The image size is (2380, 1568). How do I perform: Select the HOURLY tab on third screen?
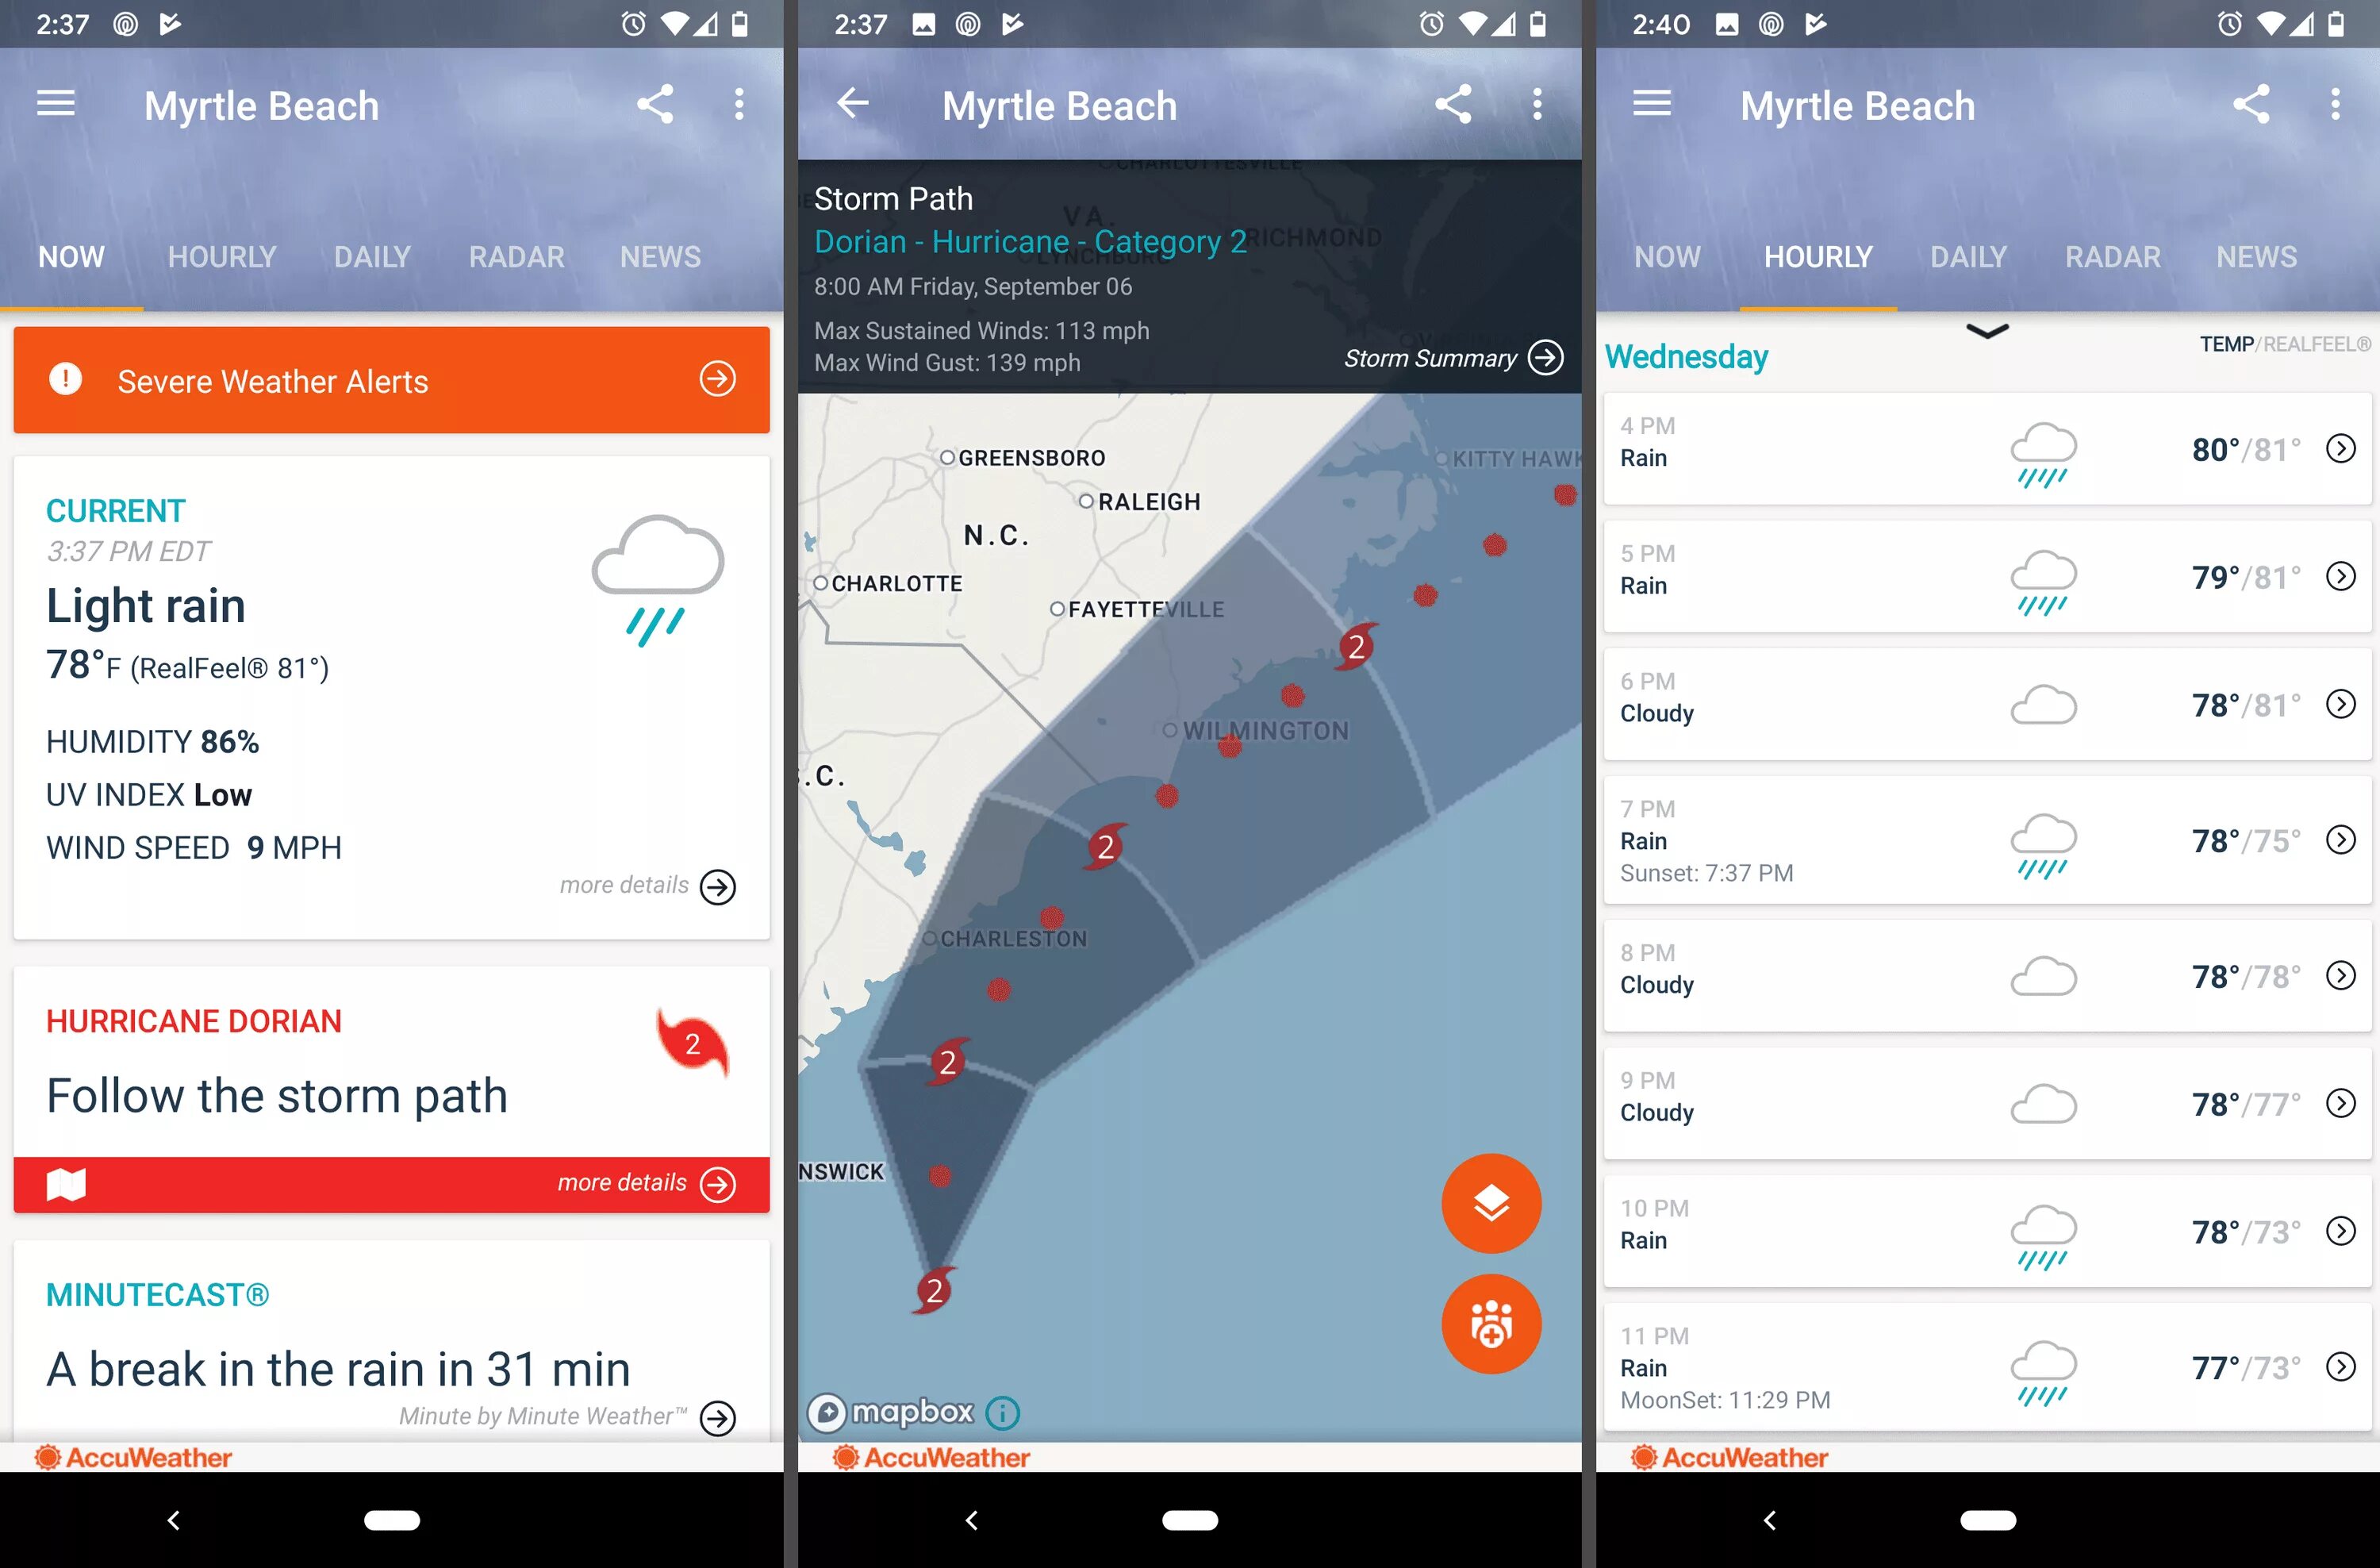click(1818, 256)
